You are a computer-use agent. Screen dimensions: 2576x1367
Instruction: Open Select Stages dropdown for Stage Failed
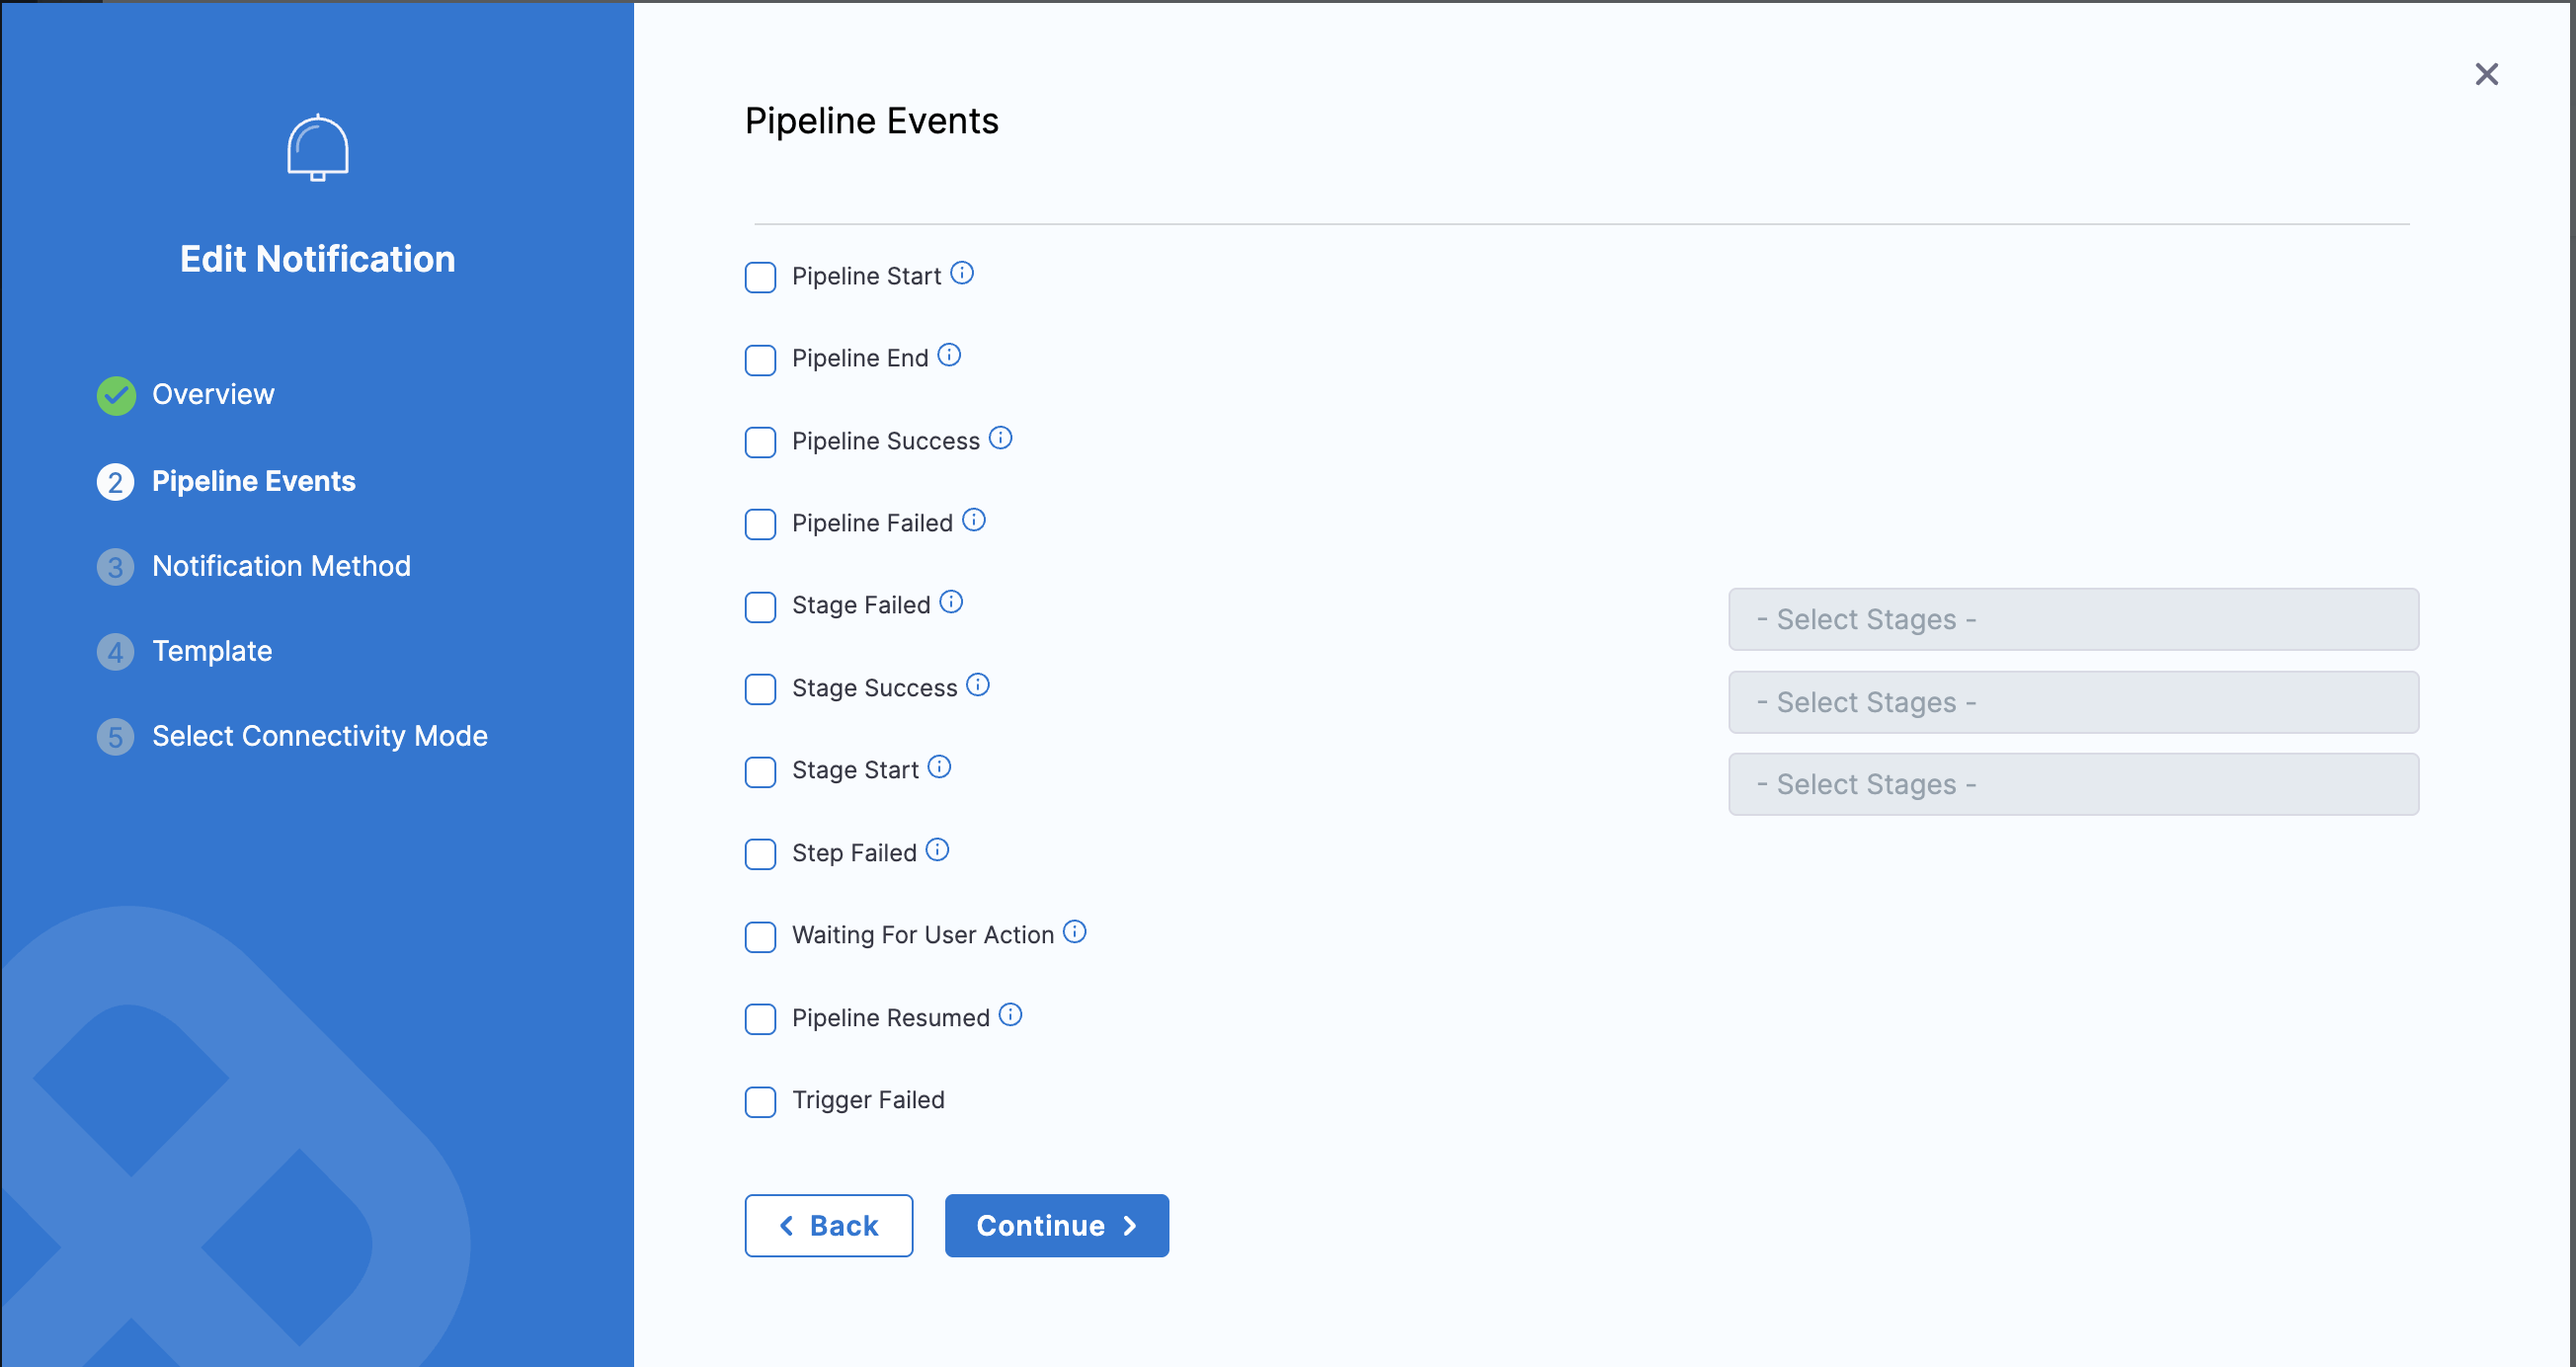click(2072, 619)
